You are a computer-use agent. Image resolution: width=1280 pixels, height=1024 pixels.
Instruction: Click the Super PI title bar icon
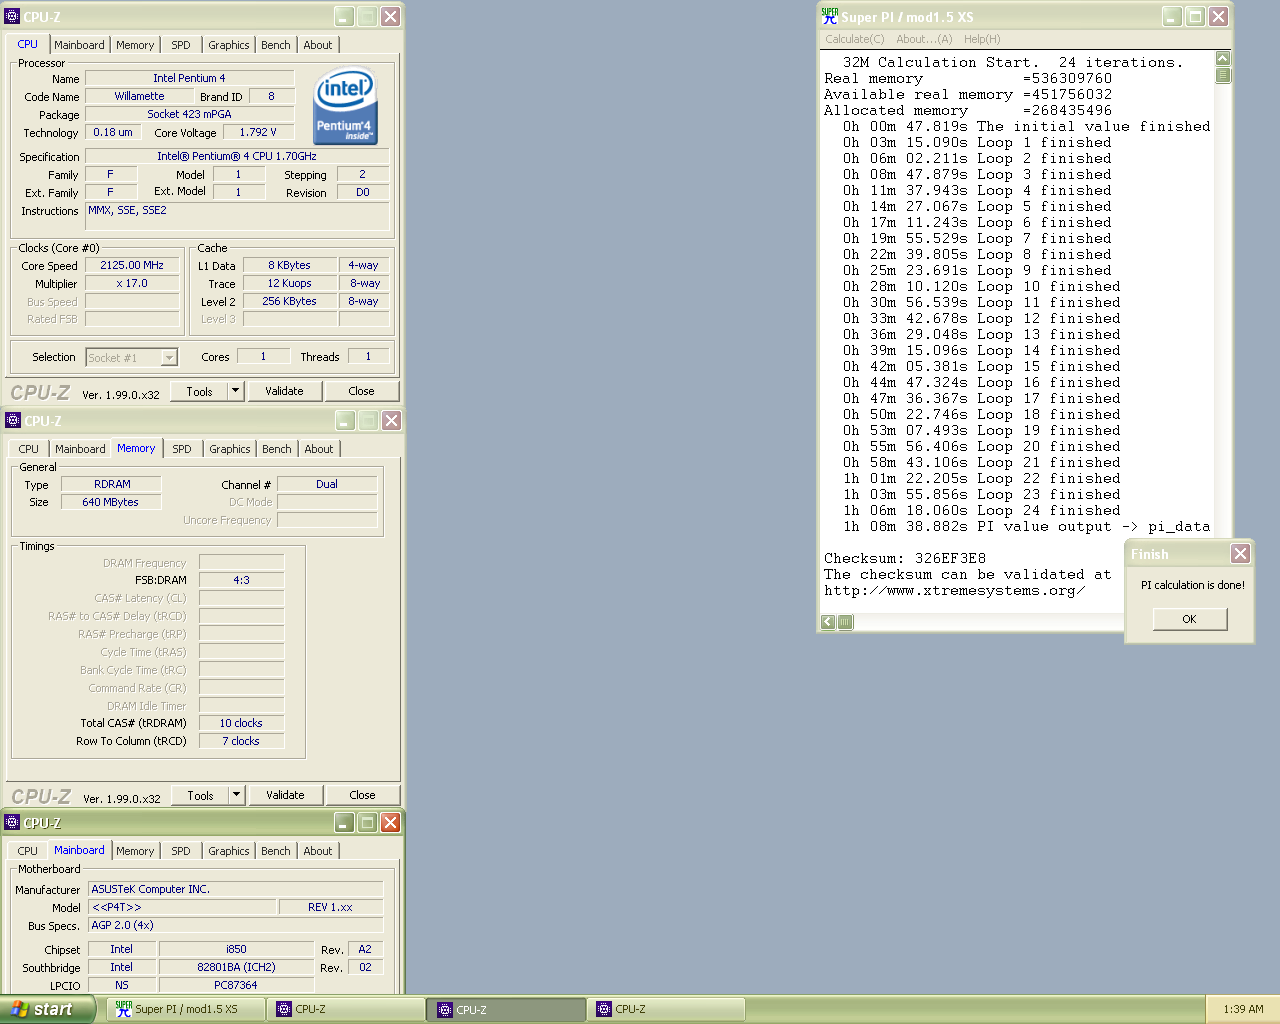[829, 16]
